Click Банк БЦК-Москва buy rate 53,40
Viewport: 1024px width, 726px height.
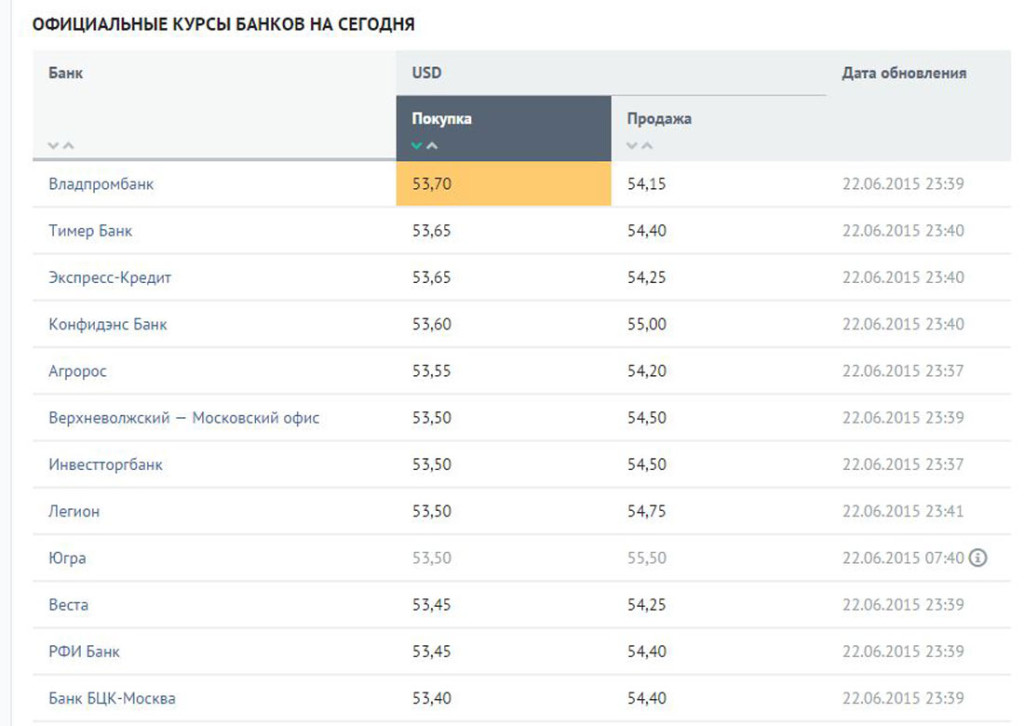(x=431, y=699)
